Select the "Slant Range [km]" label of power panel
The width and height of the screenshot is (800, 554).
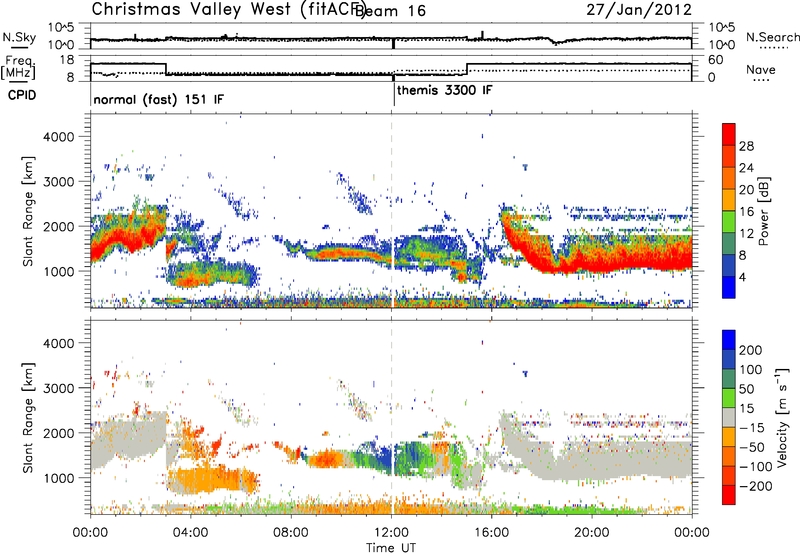28,211
